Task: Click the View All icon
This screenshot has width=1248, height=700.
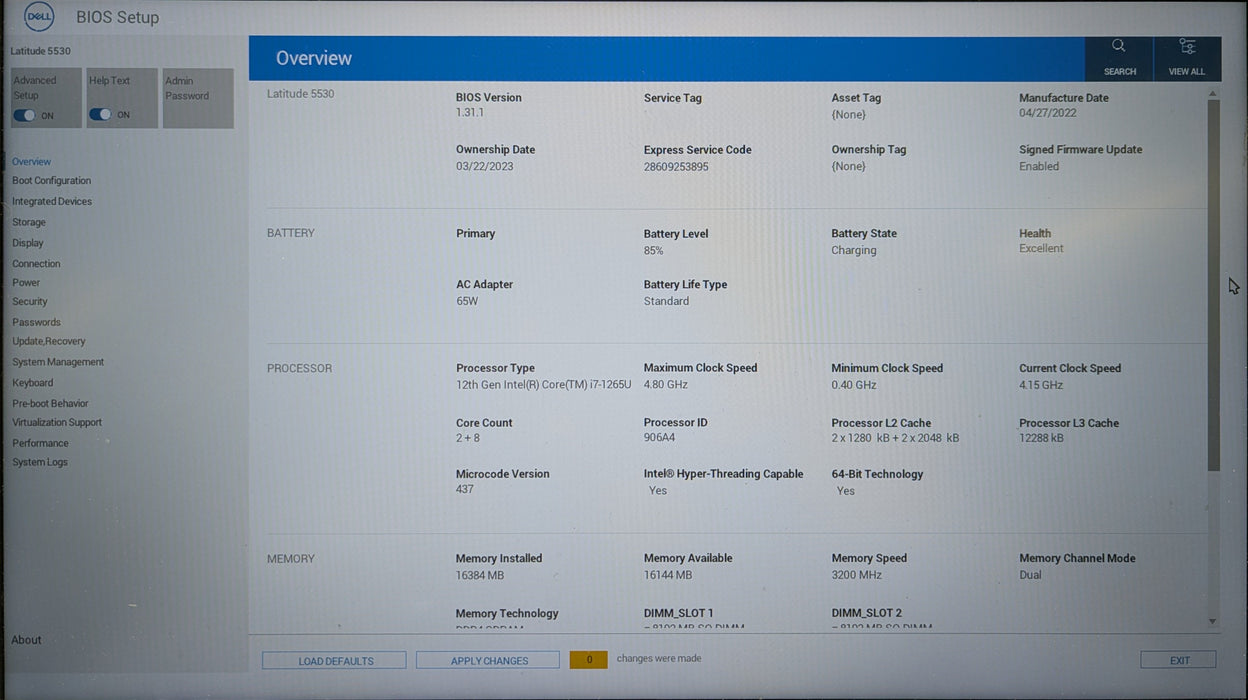Action: (1187, 46)
